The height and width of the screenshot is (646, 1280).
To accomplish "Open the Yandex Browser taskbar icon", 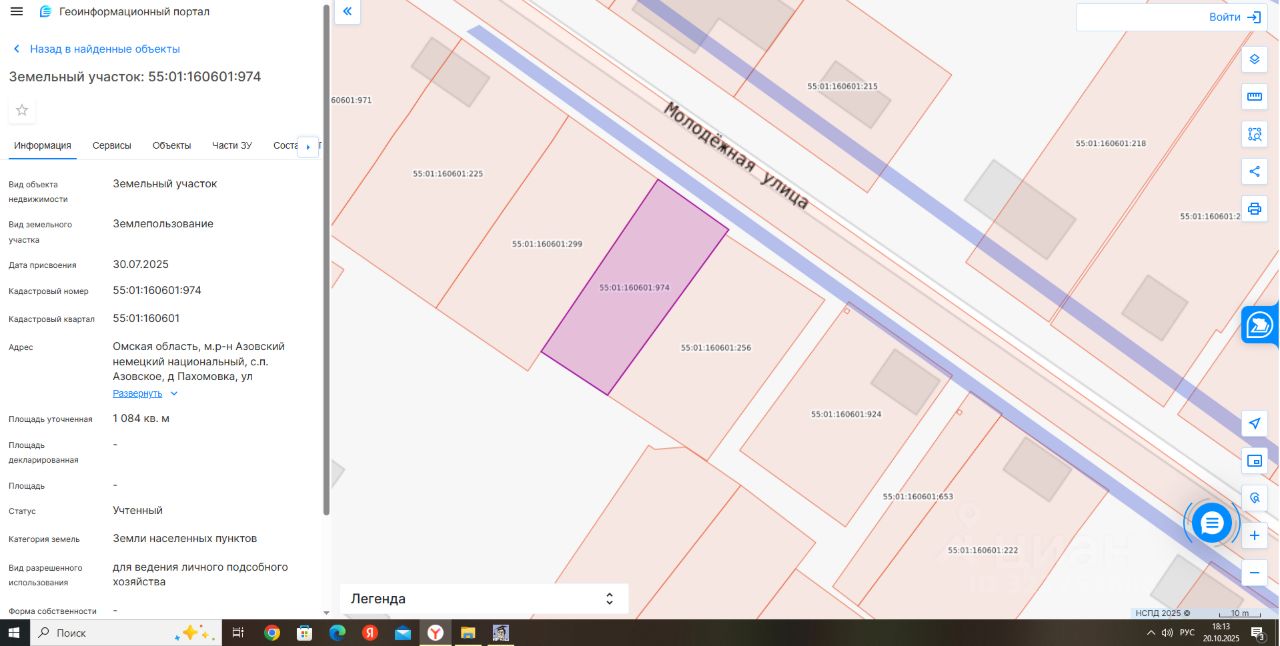I will click(x=436, y=633).
